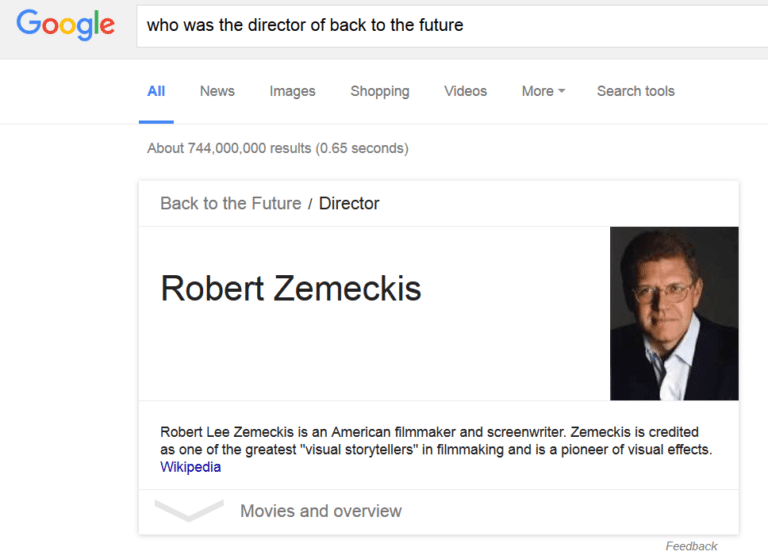Click the small triangle arrow beside More
The image size is (768, 559).
(562, 91)
